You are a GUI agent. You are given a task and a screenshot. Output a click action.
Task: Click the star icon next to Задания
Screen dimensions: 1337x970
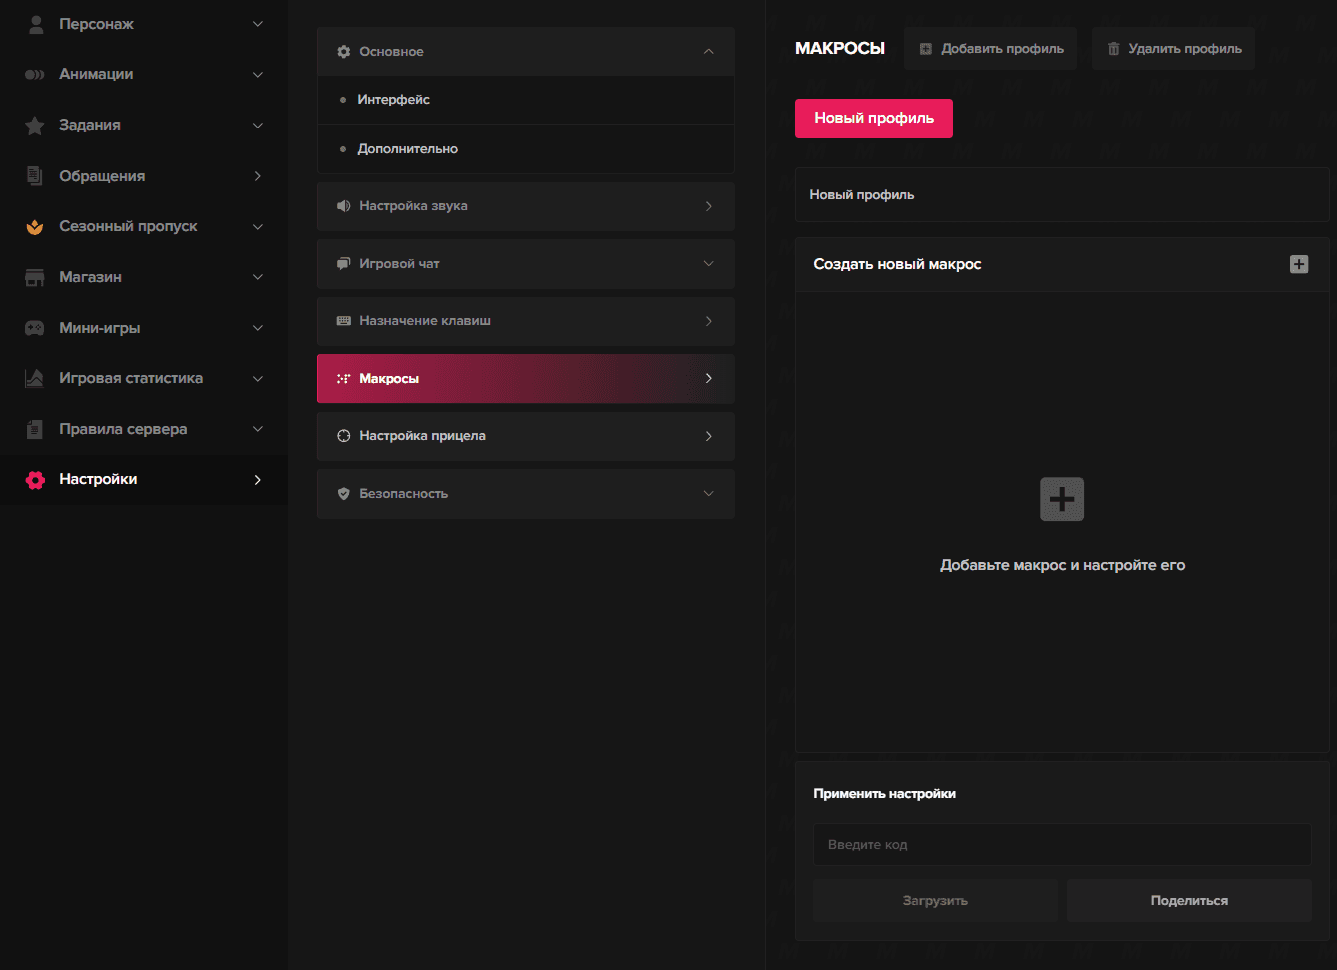tap(35, 125)
